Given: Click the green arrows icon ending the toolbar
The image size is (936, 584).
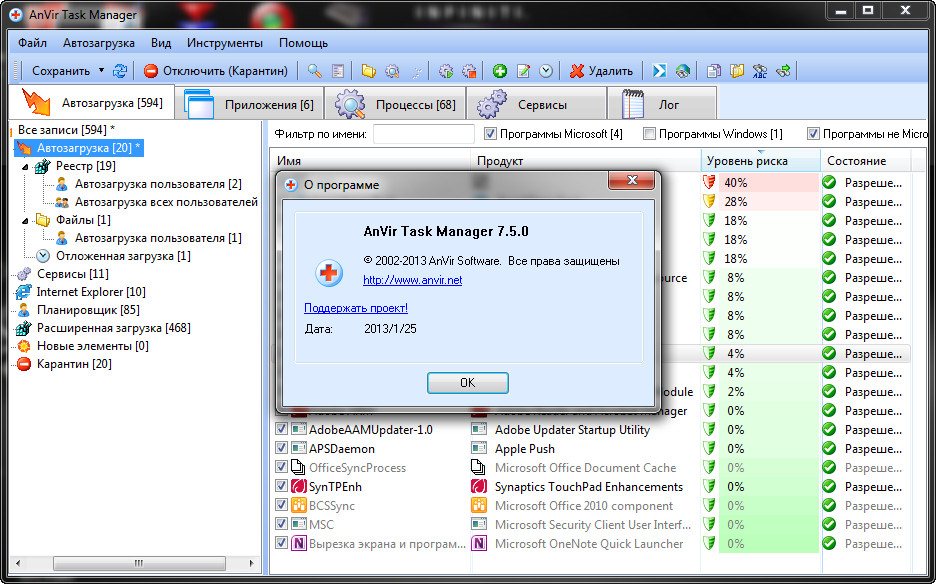Looking at the screenshot, I should [x=783, y=71].
